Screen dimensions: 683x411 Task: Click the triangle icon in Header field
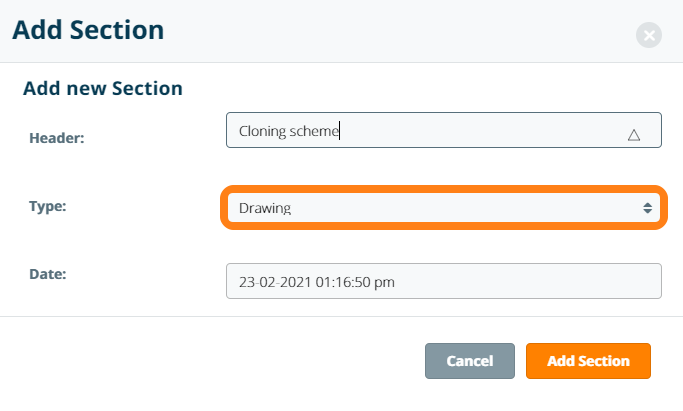pos(633,134)
